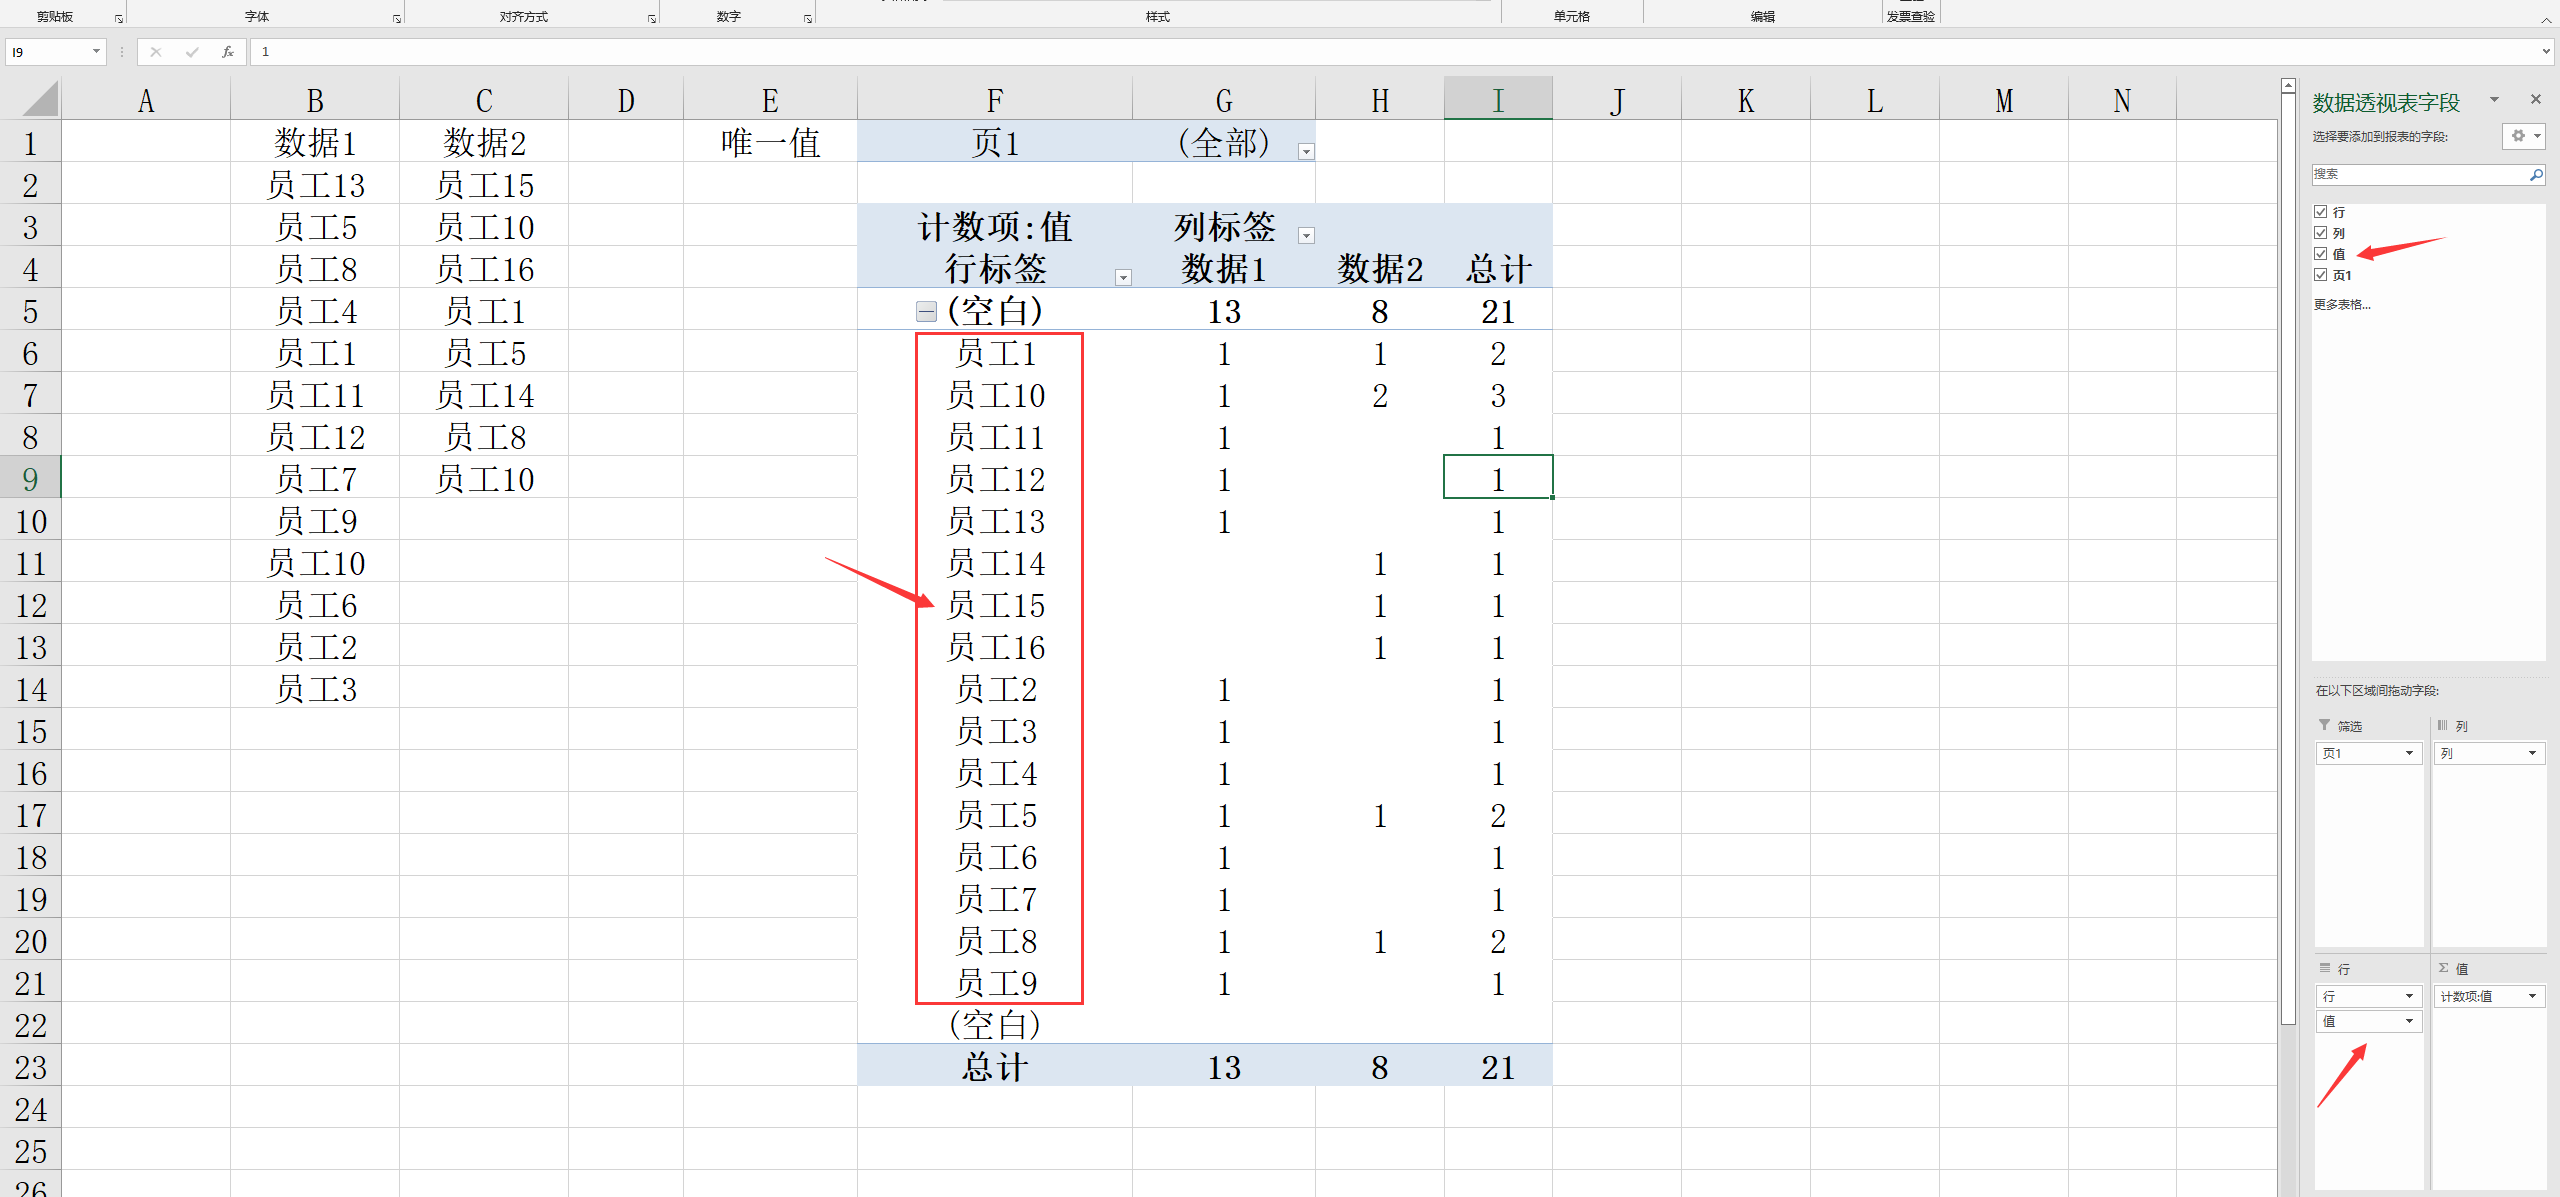Open the 行标签 filter dropdown
Viewport: 2560px width, 1197px height.
pos(1123,277)
